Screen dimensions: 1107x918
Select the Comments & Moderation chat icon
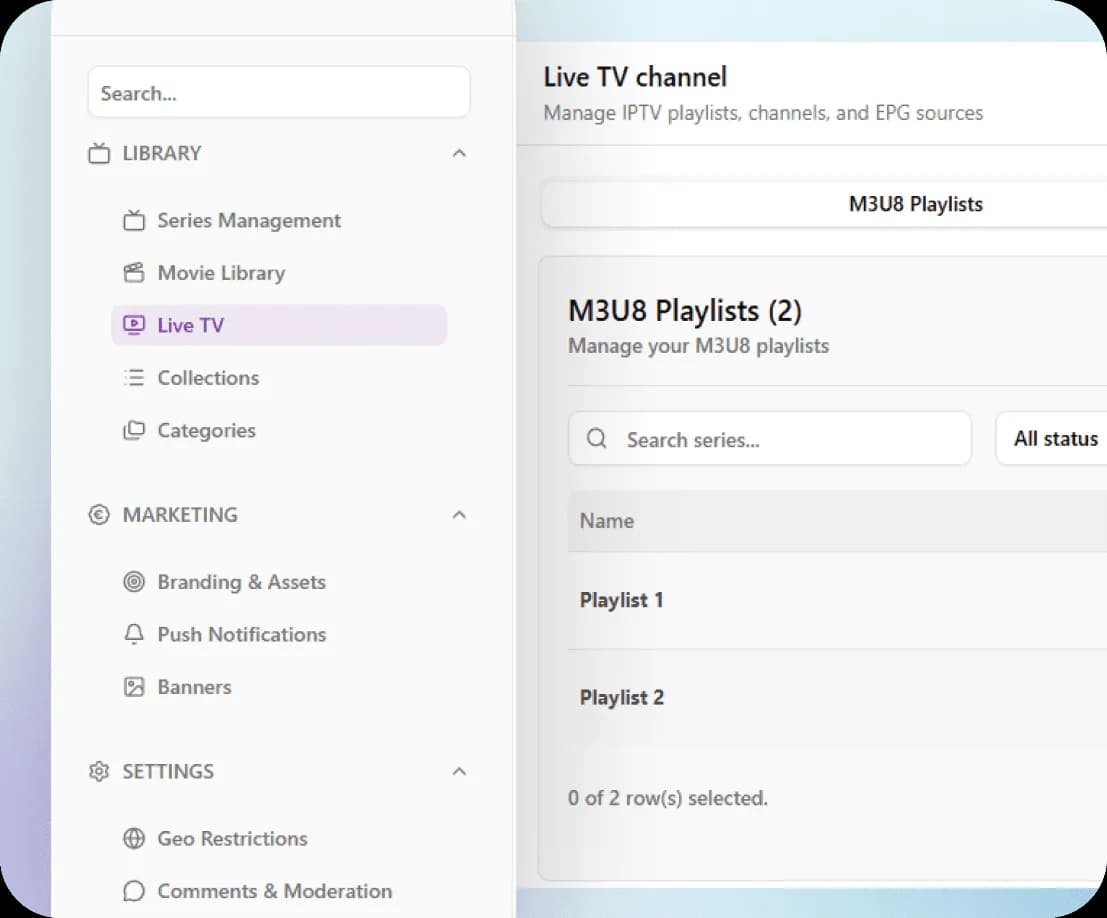pyautogui.click(x=134, y=890)
